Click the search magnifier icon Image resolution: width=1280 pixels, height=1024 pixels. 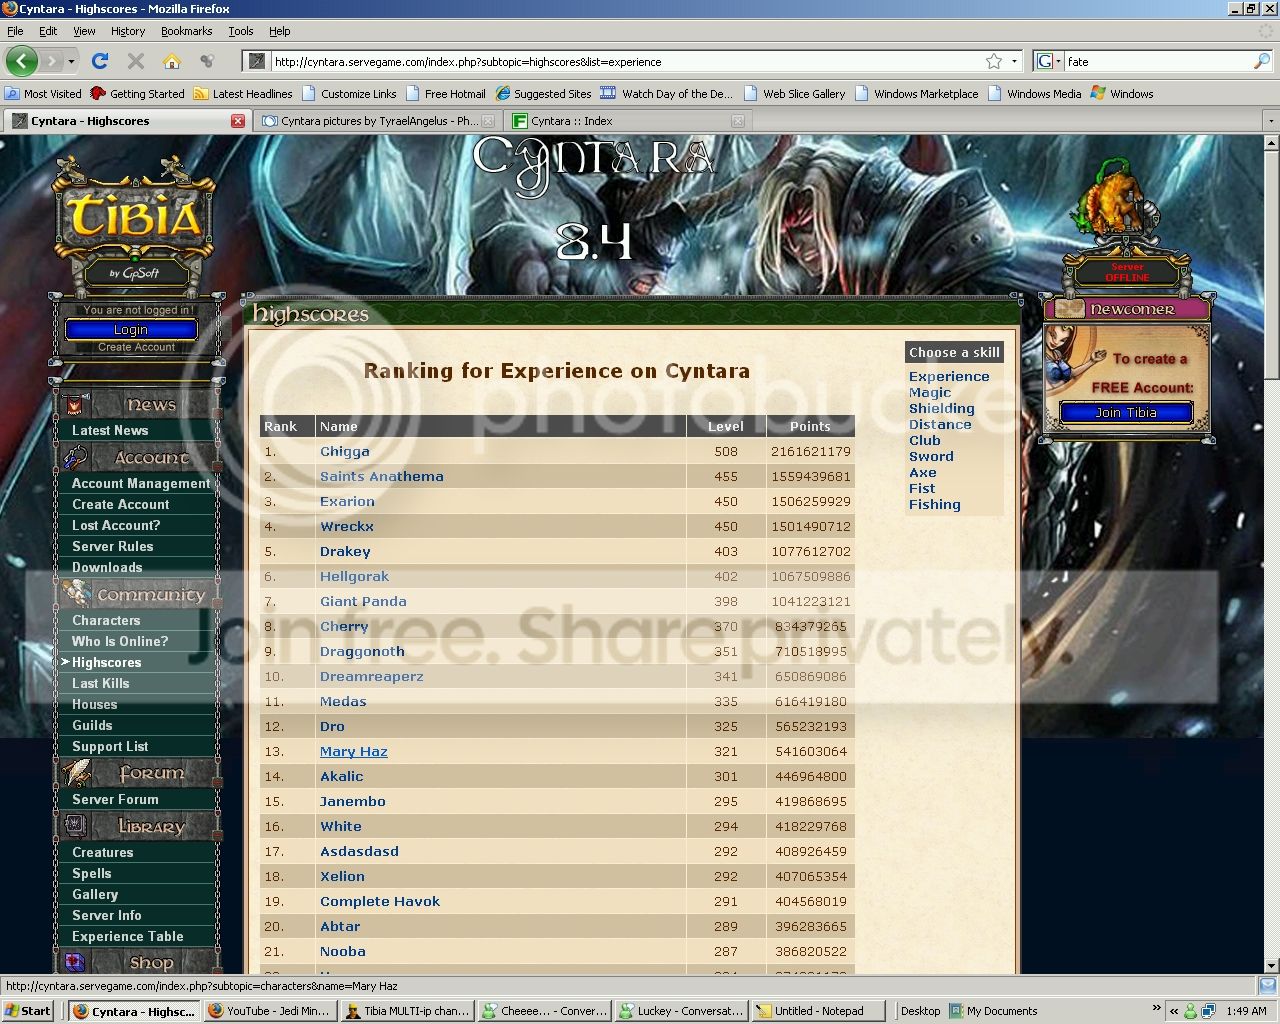point(1261,61)
